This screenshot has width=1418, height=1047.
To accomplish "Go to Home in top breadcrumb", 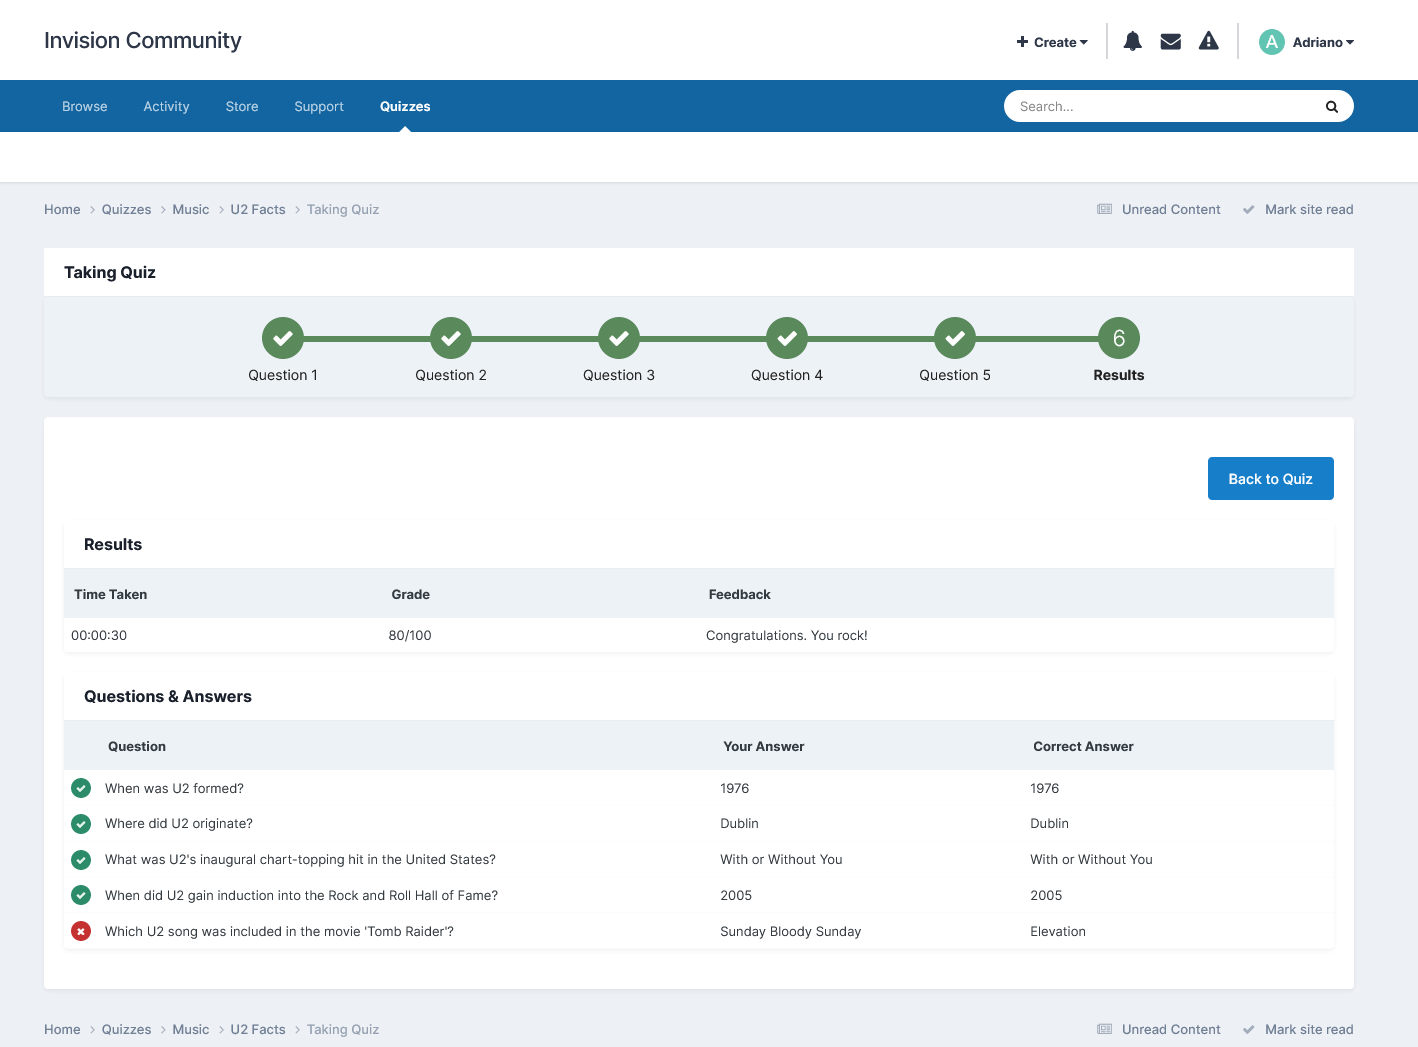I will (x=62, y=209).
